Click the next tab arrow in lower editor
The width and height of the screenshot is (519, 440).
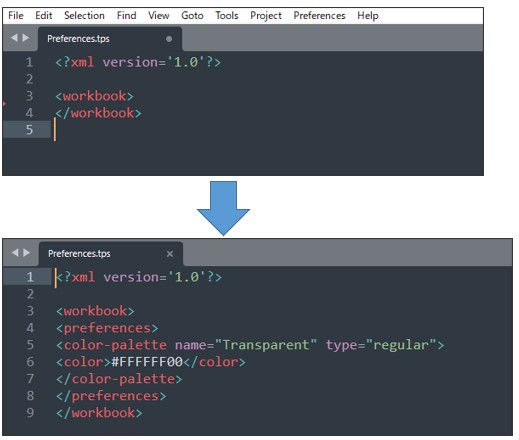pyautogui.click(x=27, y=253)
